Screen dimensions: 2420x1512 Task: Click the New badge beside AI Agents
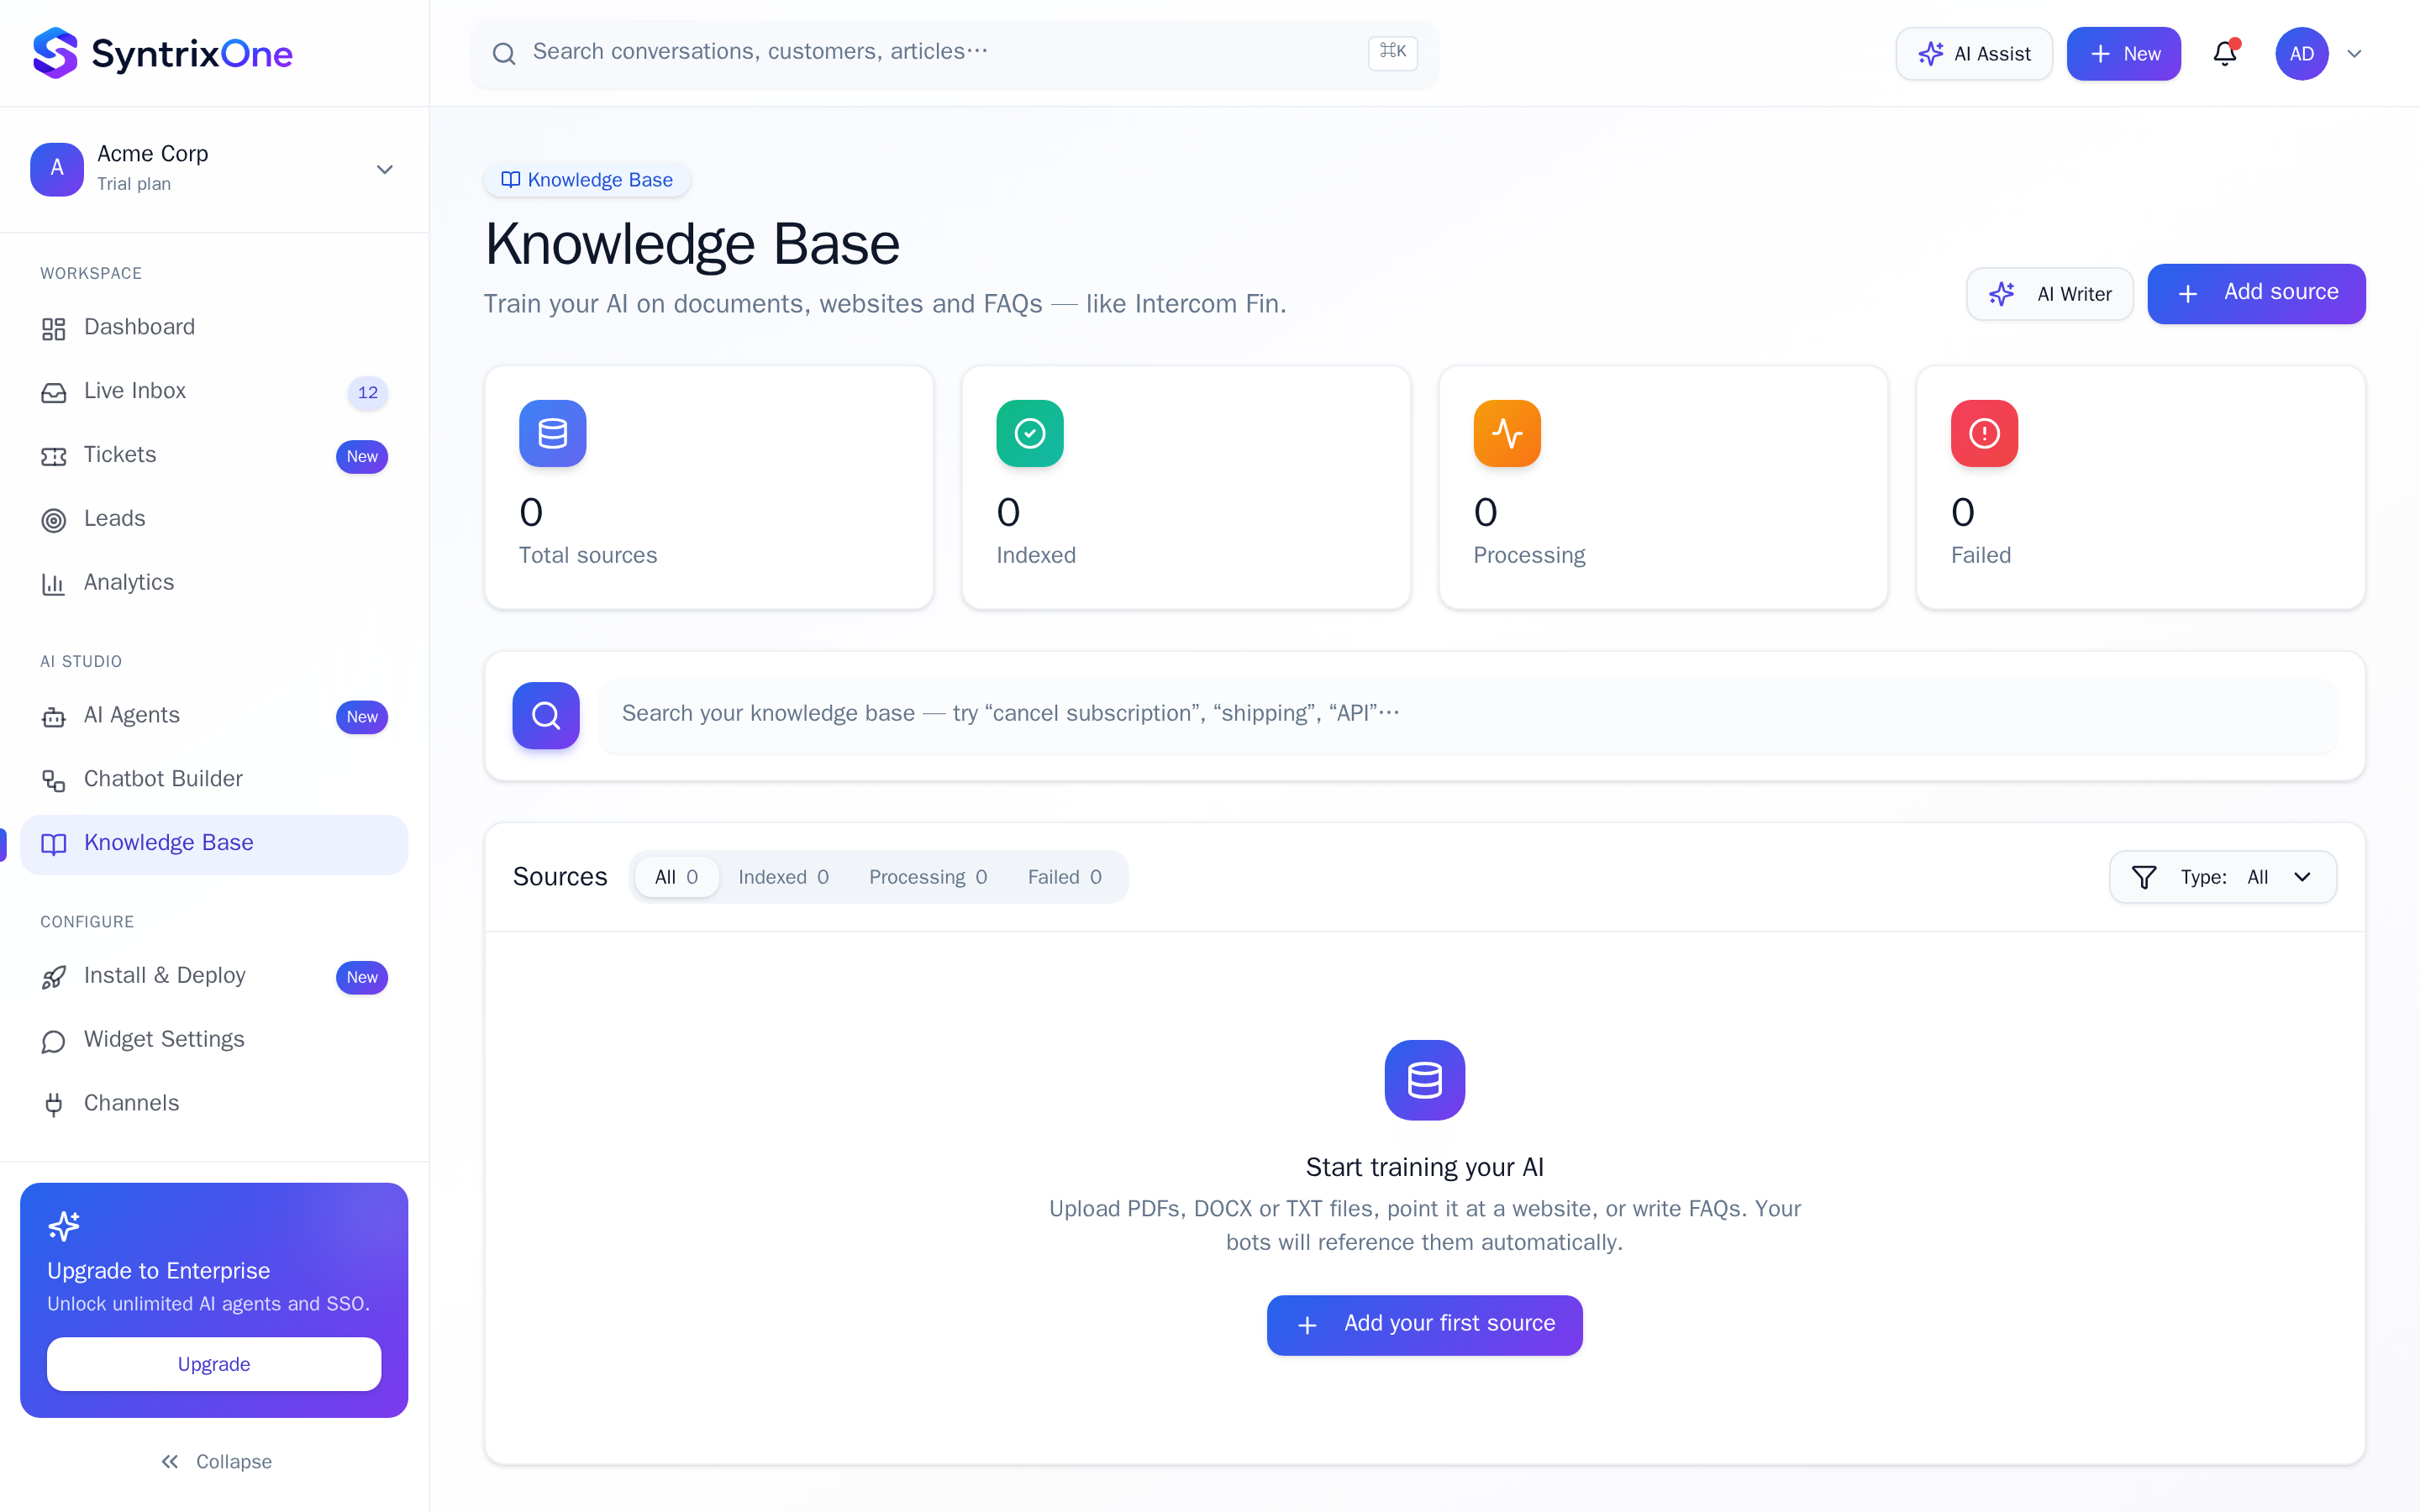pos(362,717)
